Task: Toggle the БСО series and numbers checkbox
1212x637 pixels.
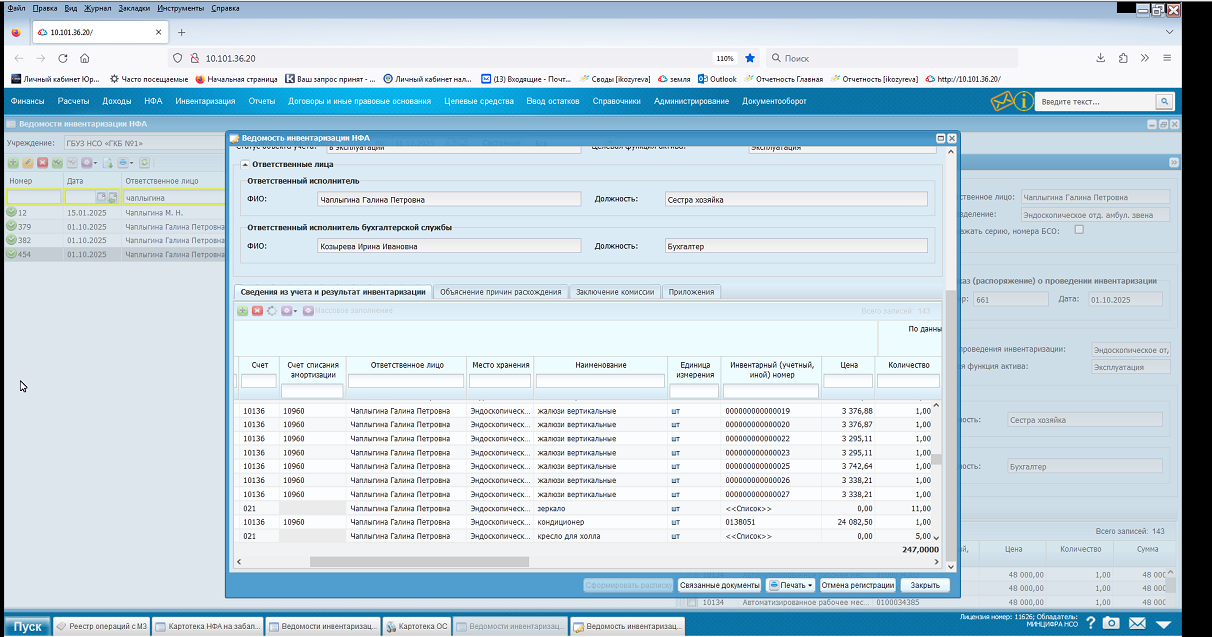Action: click(1078, 230)
